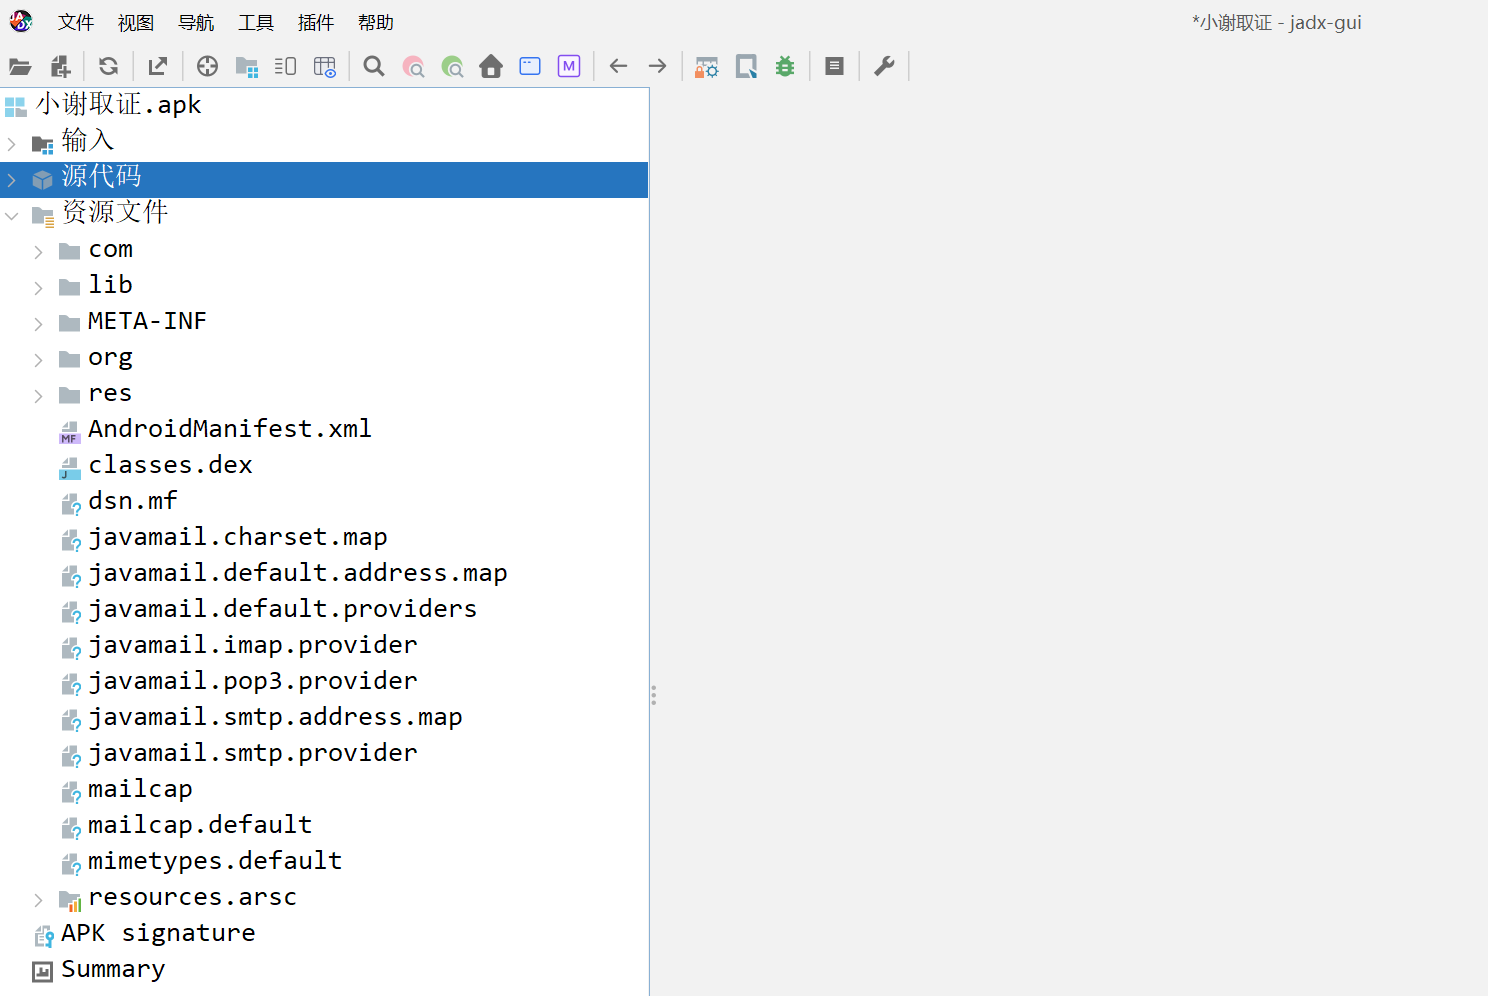Expand the META-INF folder

pyautogui.click(x=38, y=324)
